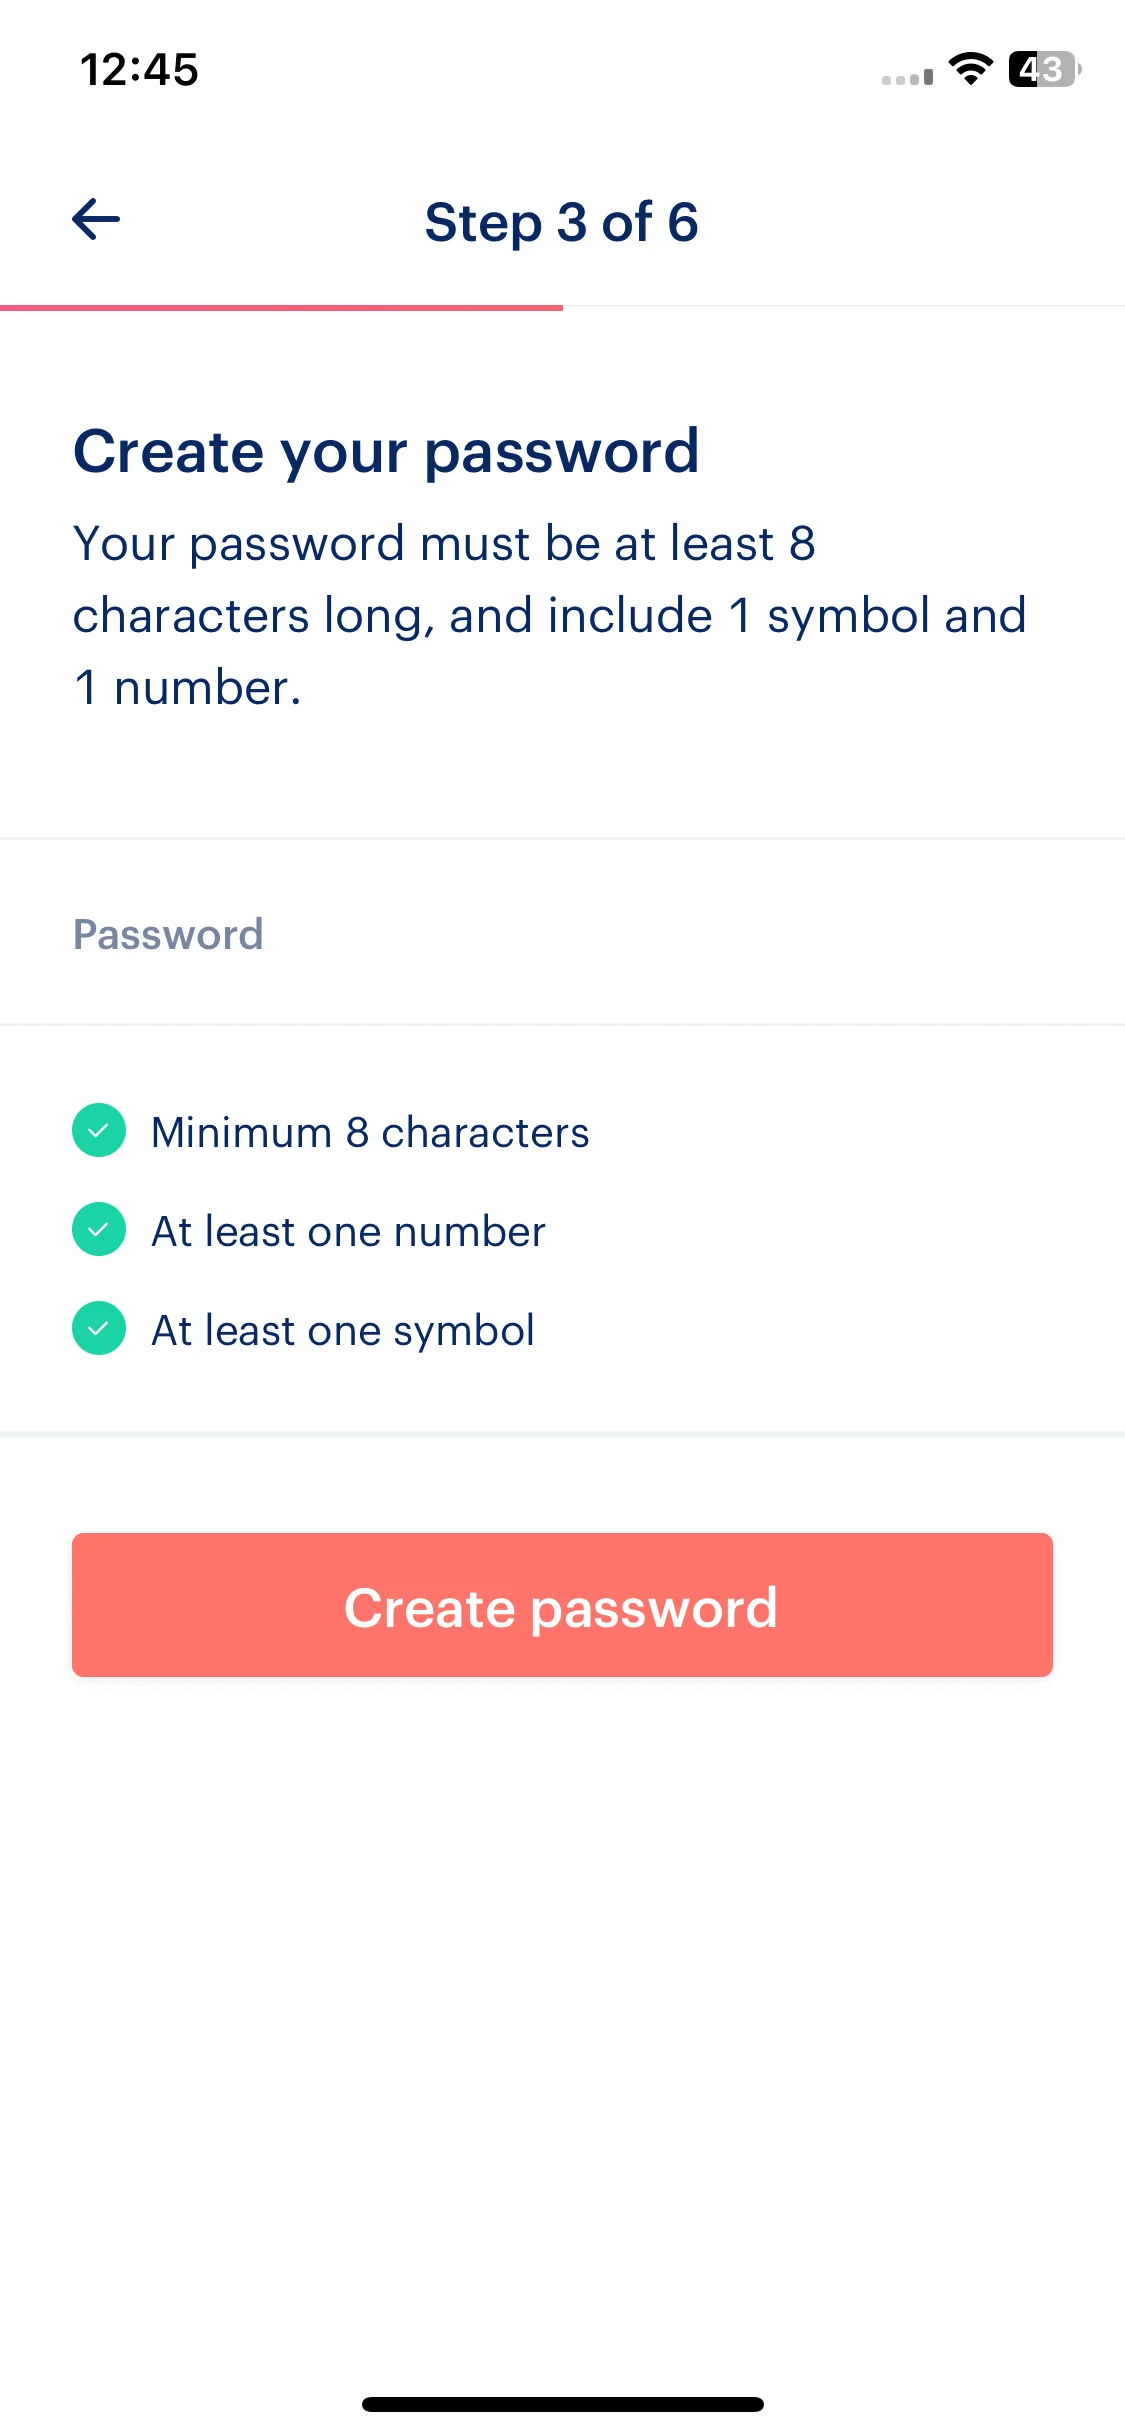Tap the battery indicator showing 43

pyautogui.click(x=1045, y=69)
